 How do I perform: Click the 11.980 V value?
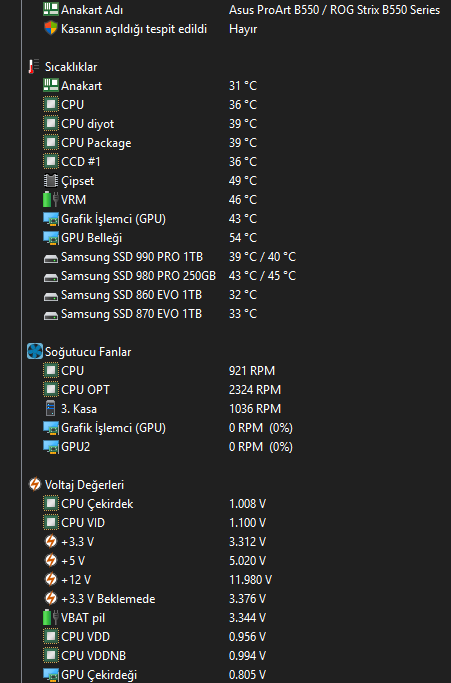tap(251, 580)
